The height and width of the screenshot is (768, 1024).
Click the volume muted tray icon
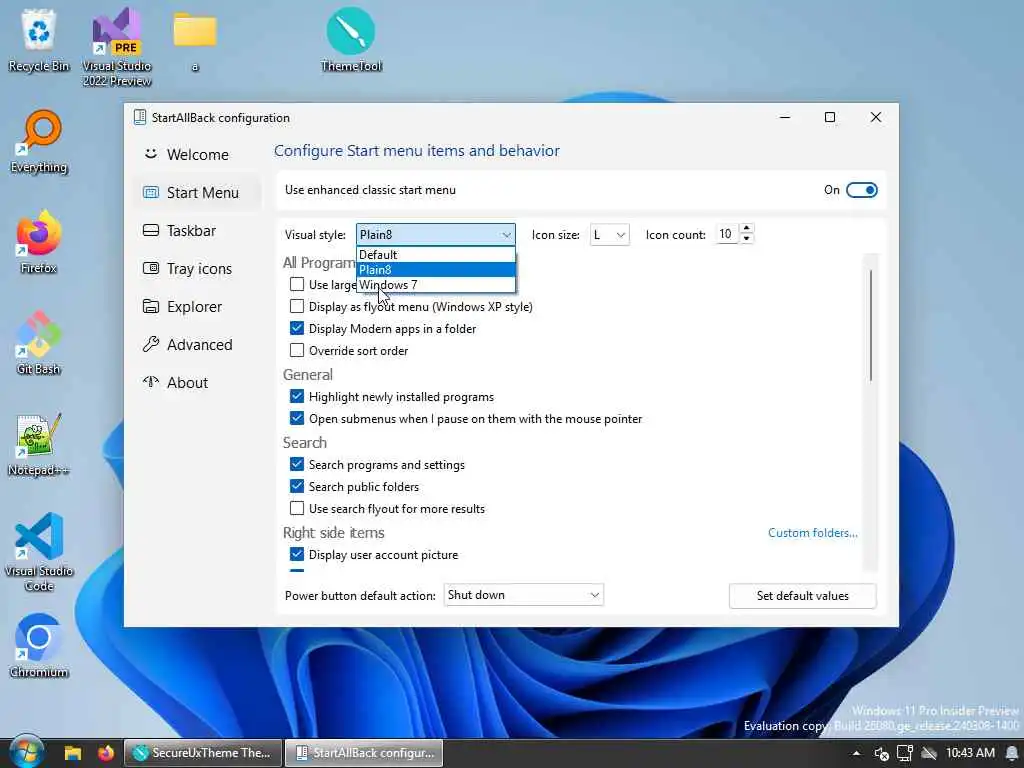[x=881, y=754]
